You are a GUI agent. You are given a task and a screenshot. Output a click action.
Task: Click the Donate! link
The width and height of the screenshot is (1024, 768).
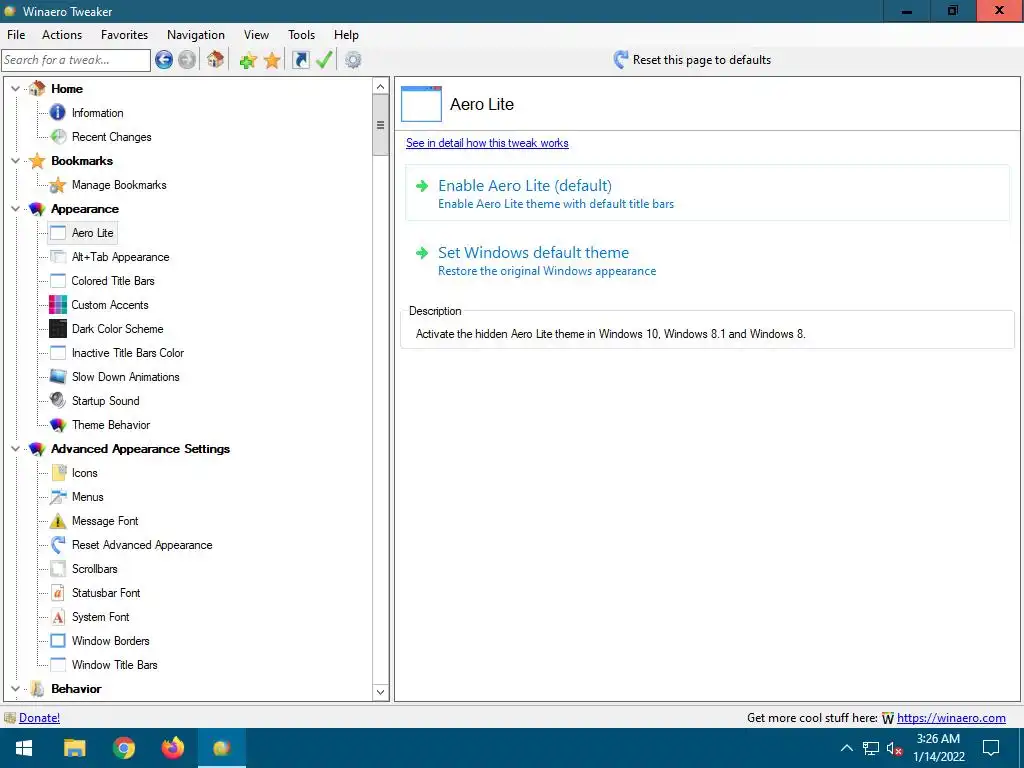[x=39, y=718]
